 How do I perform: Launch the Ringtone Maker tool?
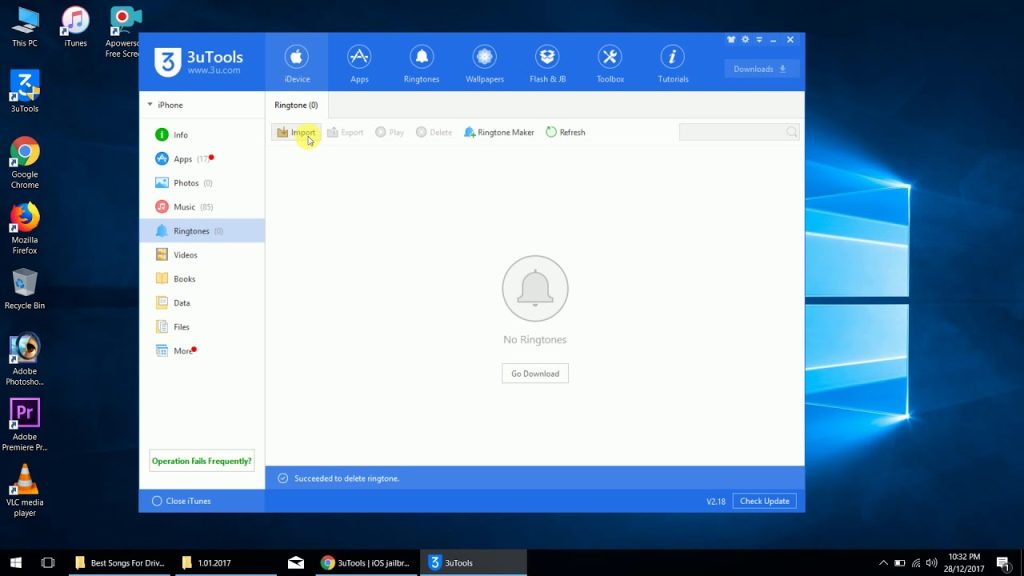(x=499, y=132)
